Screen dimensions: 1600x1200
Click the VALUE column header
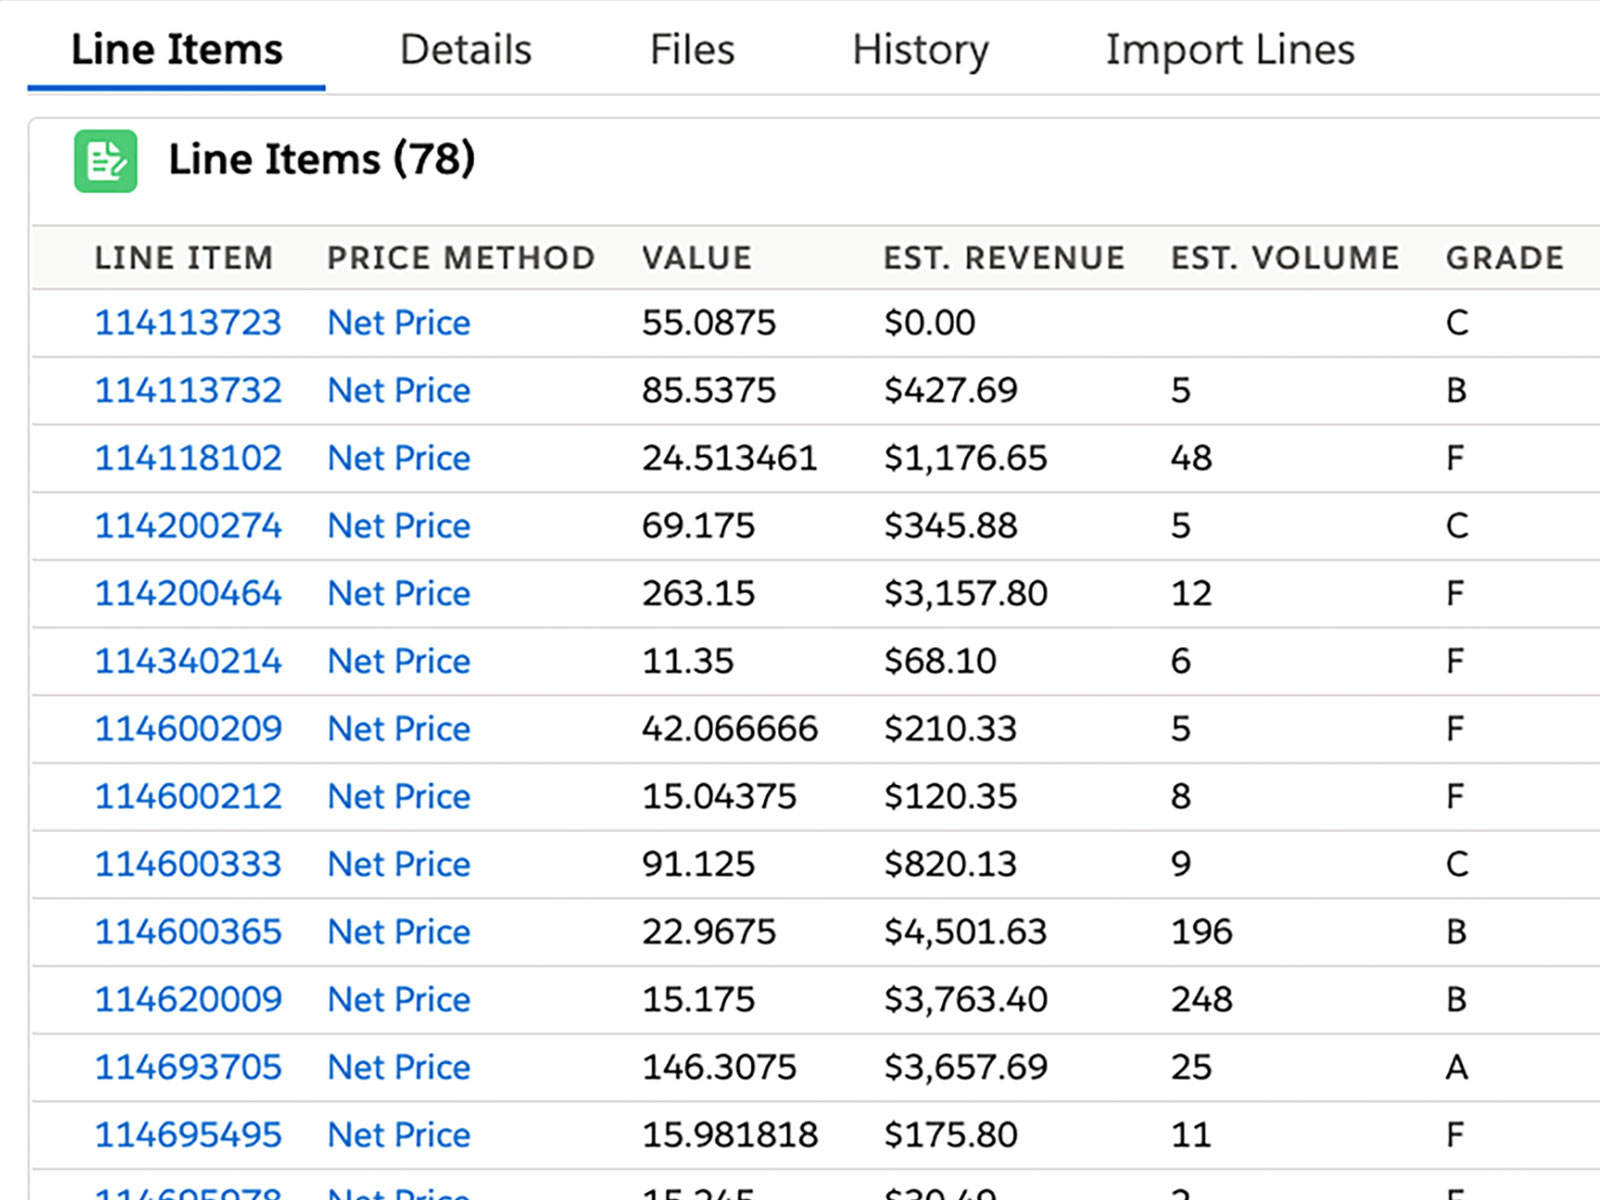pyautogui.click(x=697, y=258)
